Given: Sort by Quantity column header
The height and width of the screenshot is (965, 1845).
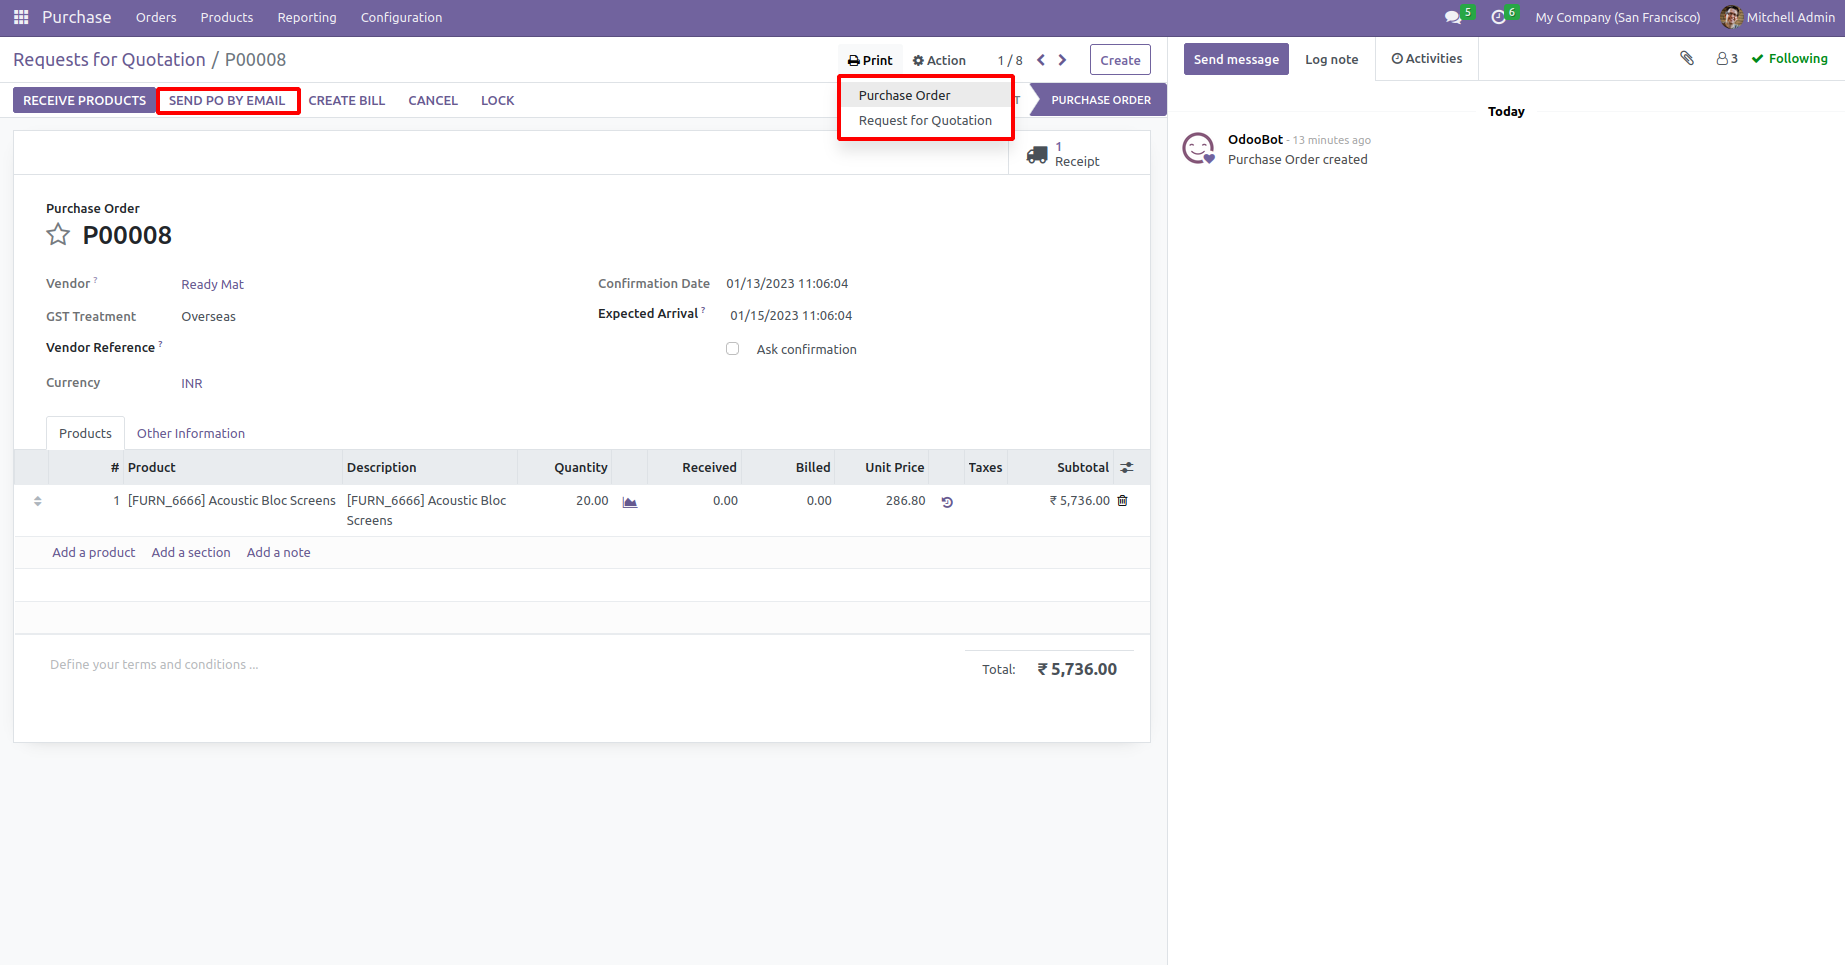Looking at the screenshot, I should point(565,467).
